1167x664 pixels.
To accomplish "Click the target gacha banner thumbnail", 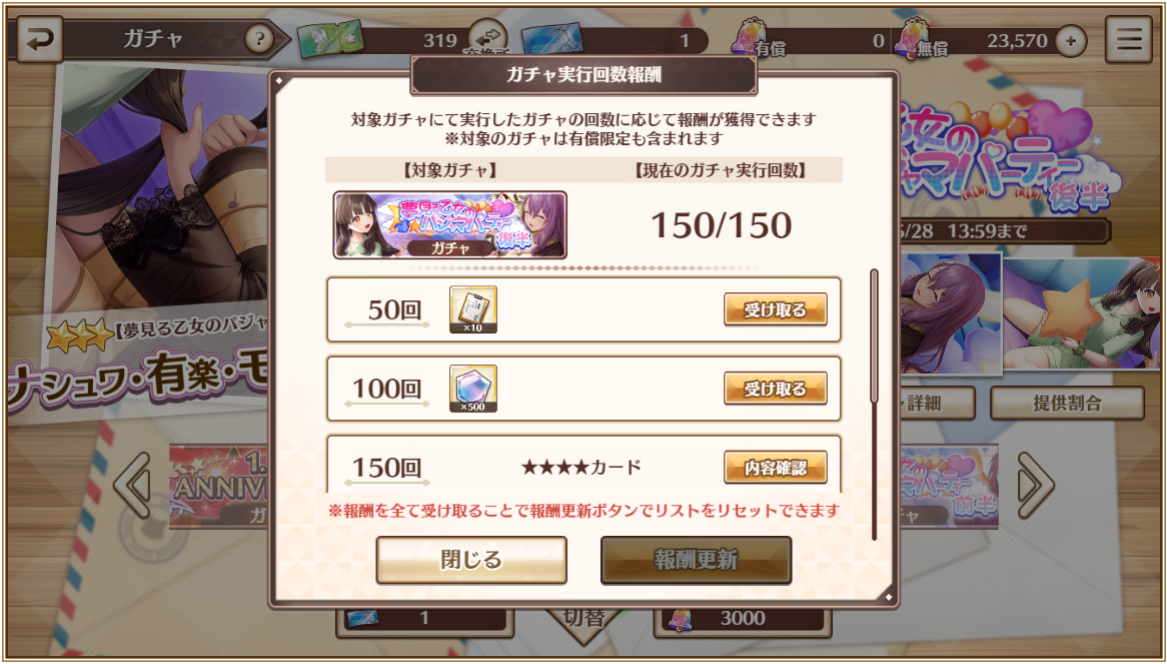I will [450, 225].
